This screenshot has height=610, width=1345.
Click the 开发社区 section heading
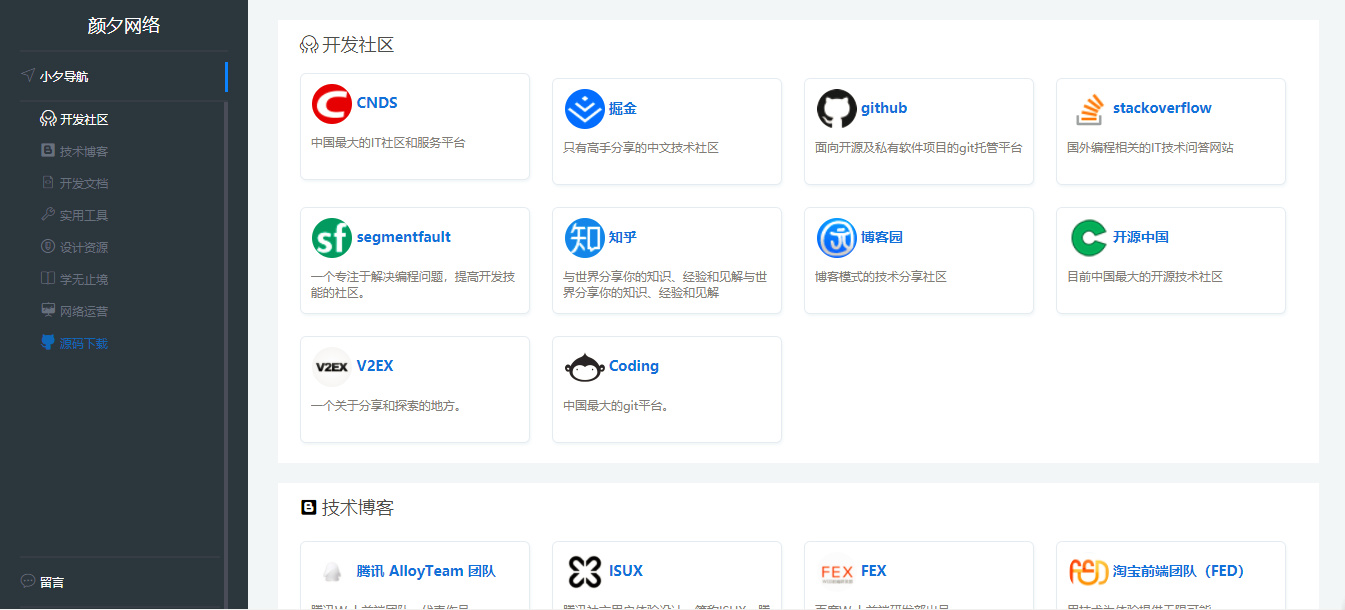[x=358, y=45]
